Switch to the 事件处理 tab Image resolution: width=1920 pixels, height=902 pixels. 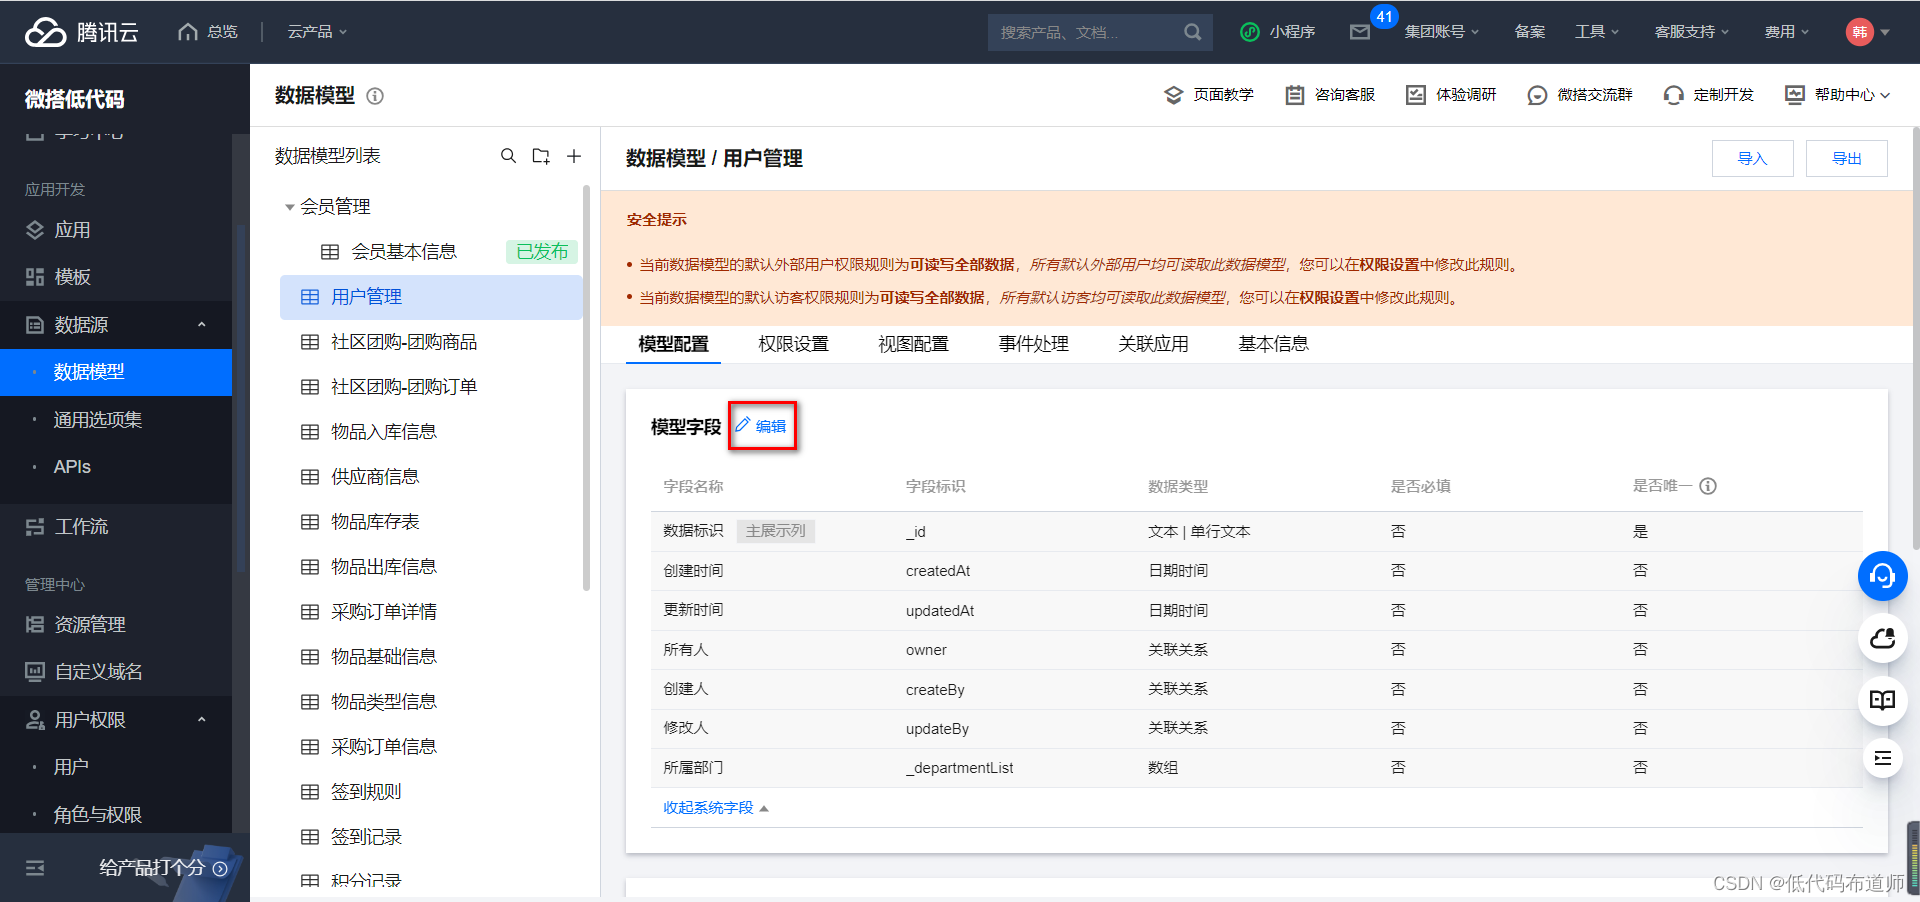pyautogui.click(x=1033, y=344)
